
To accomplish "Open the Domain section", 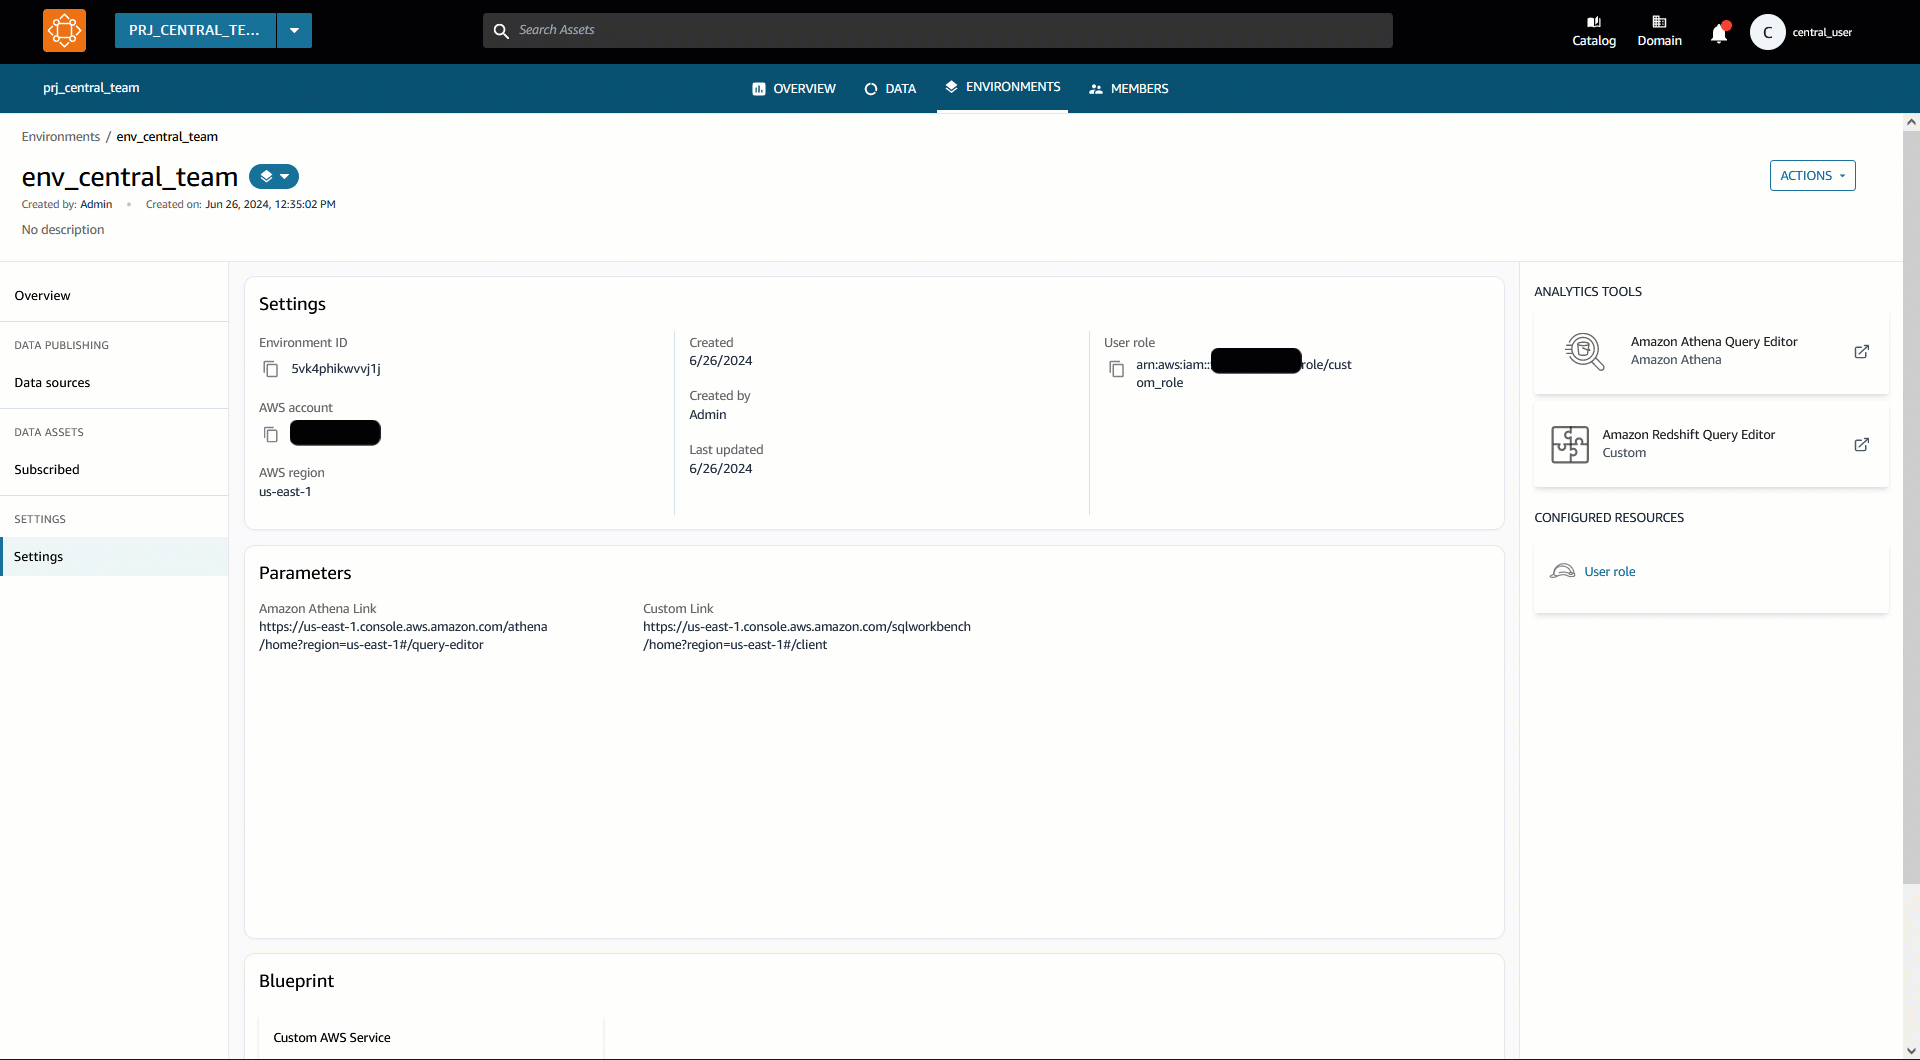I will (1660, 30).
